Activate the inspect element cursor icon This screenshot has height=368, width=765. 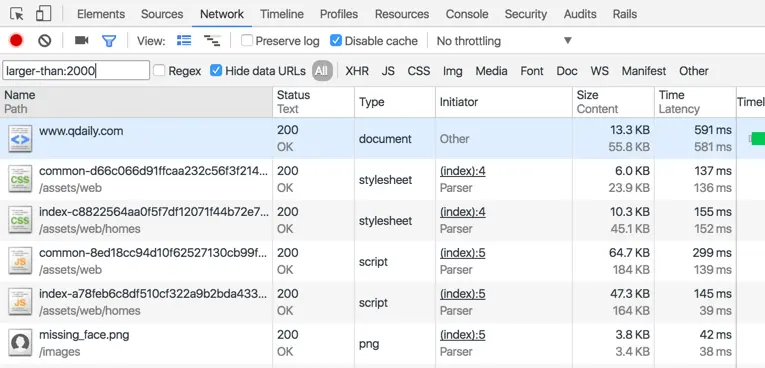coord(17,14)
